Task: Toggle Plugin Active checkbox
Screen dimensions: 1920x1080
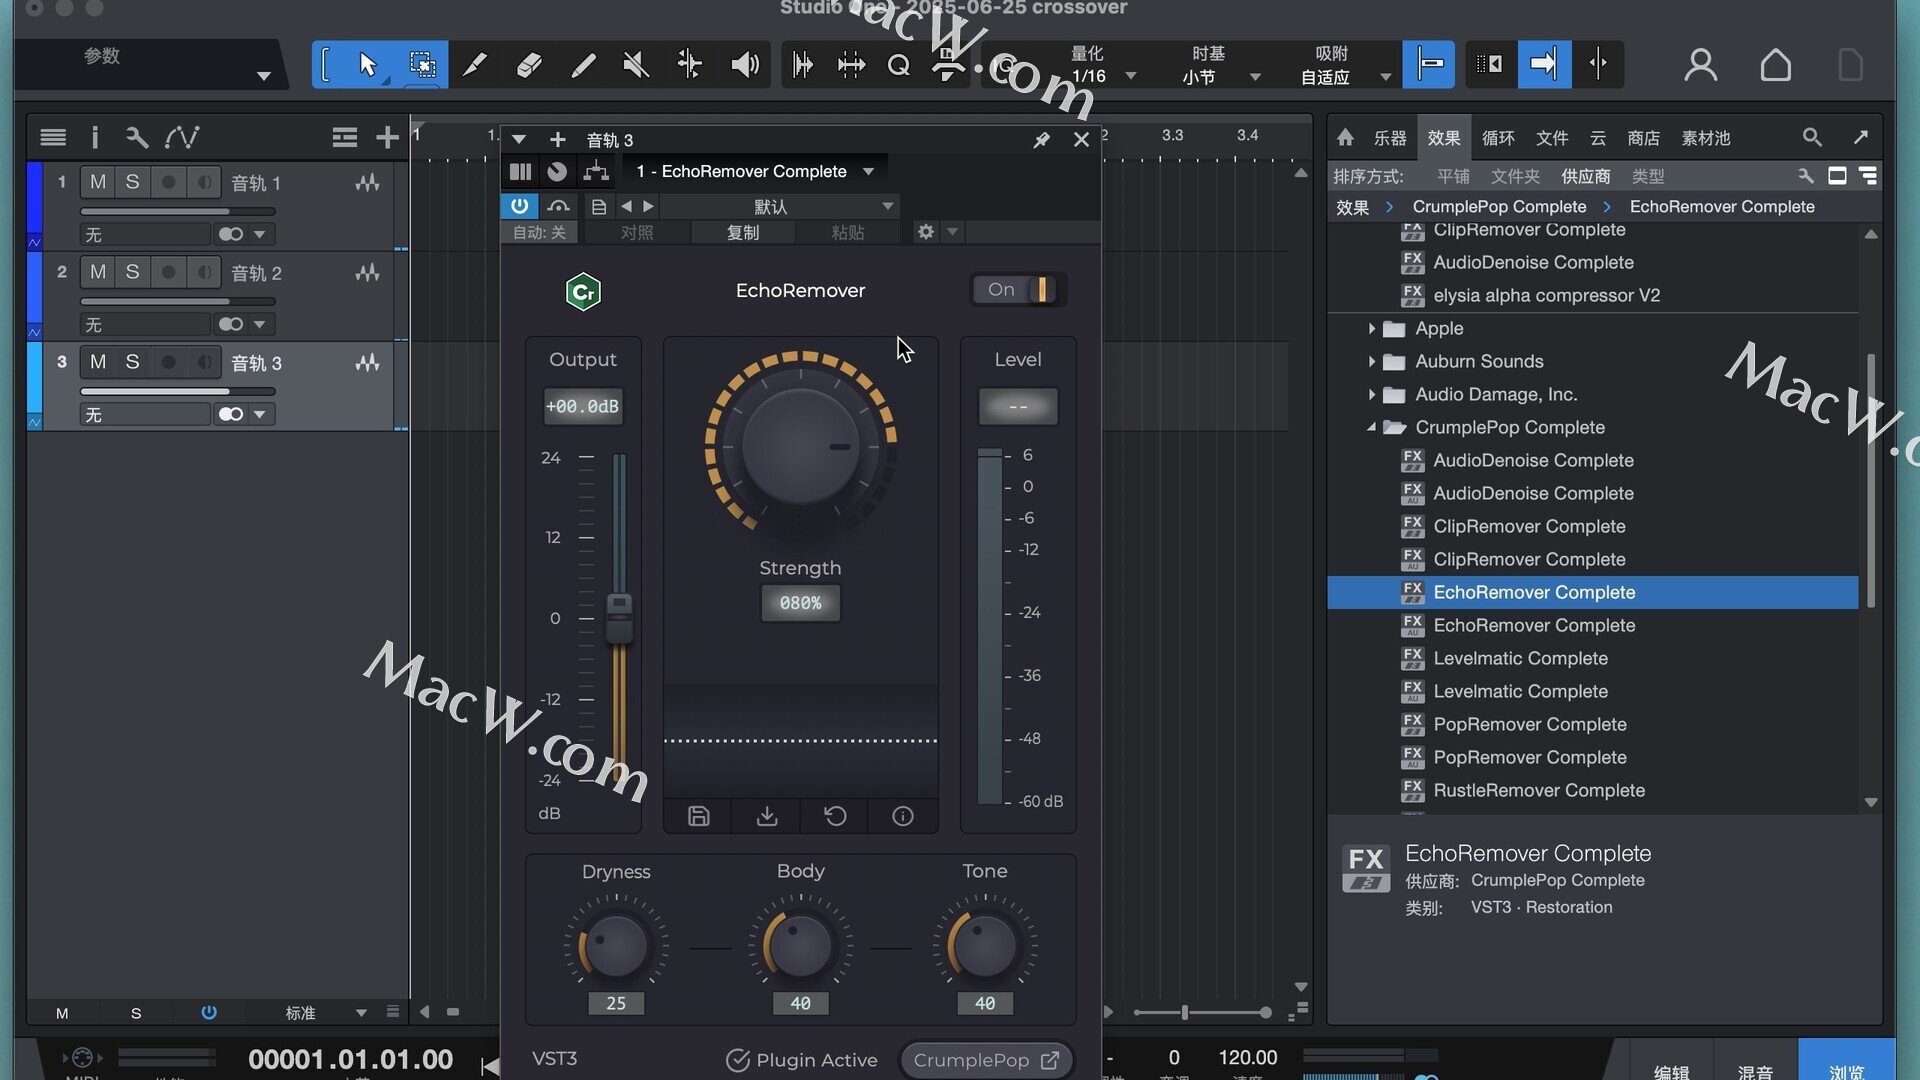Action: [738, 1060]
